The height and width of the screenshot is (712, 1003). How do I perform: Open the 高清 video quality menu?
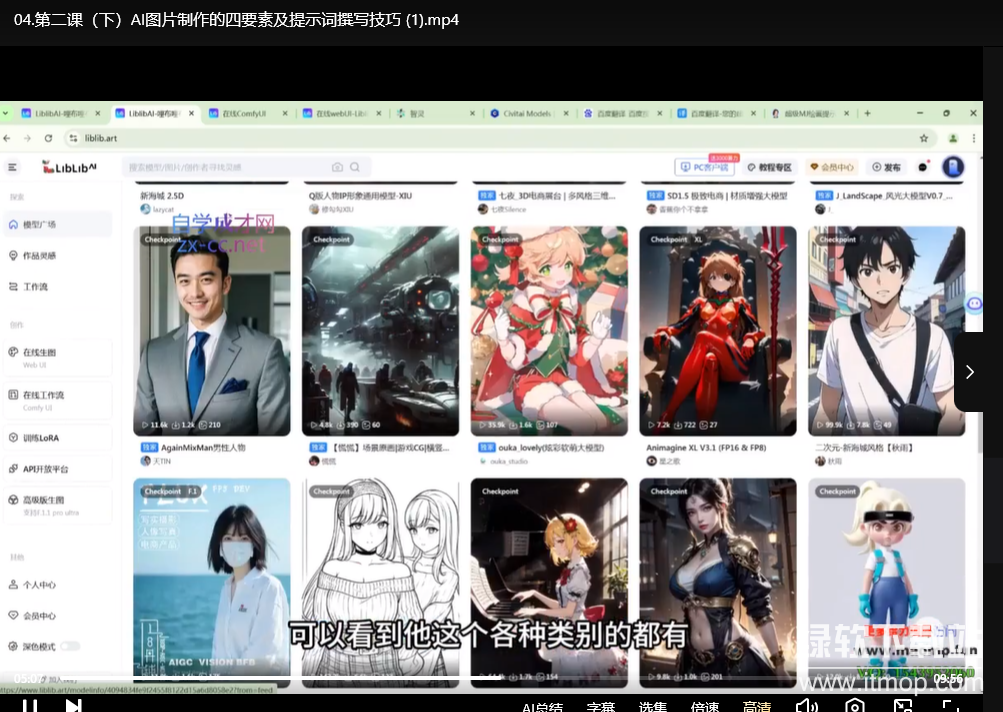(x=757, y=706)
